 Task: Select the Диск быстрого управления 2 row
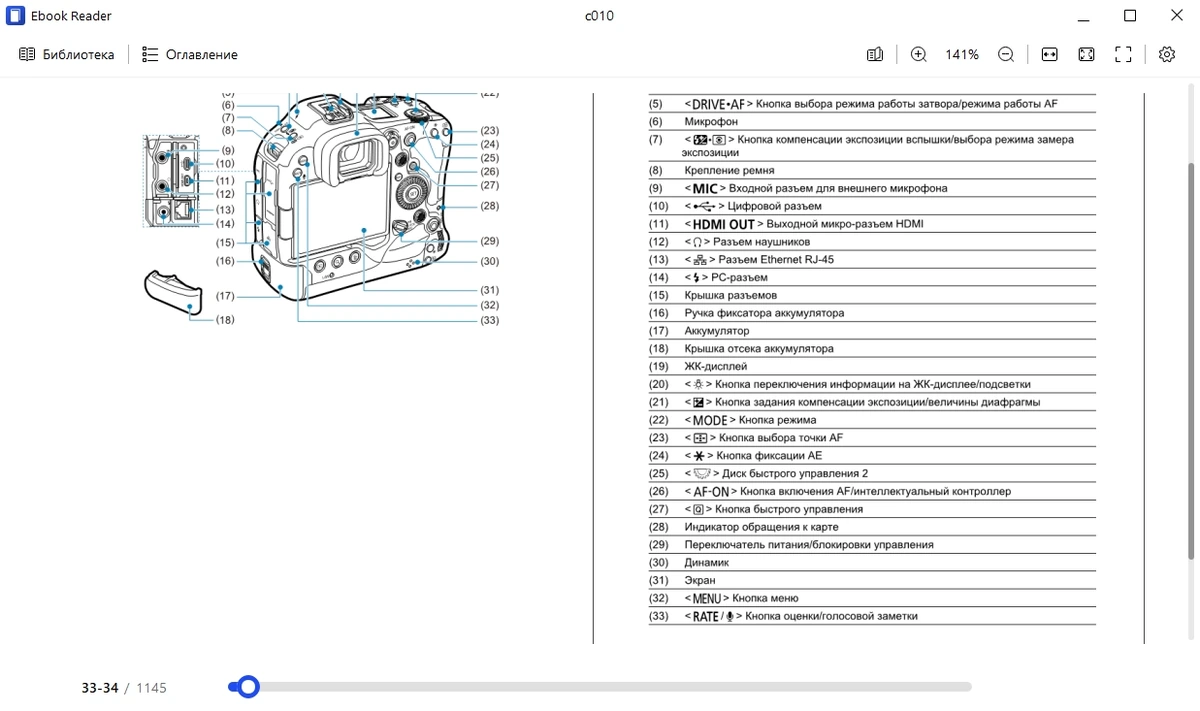click(x=872, y=474)
